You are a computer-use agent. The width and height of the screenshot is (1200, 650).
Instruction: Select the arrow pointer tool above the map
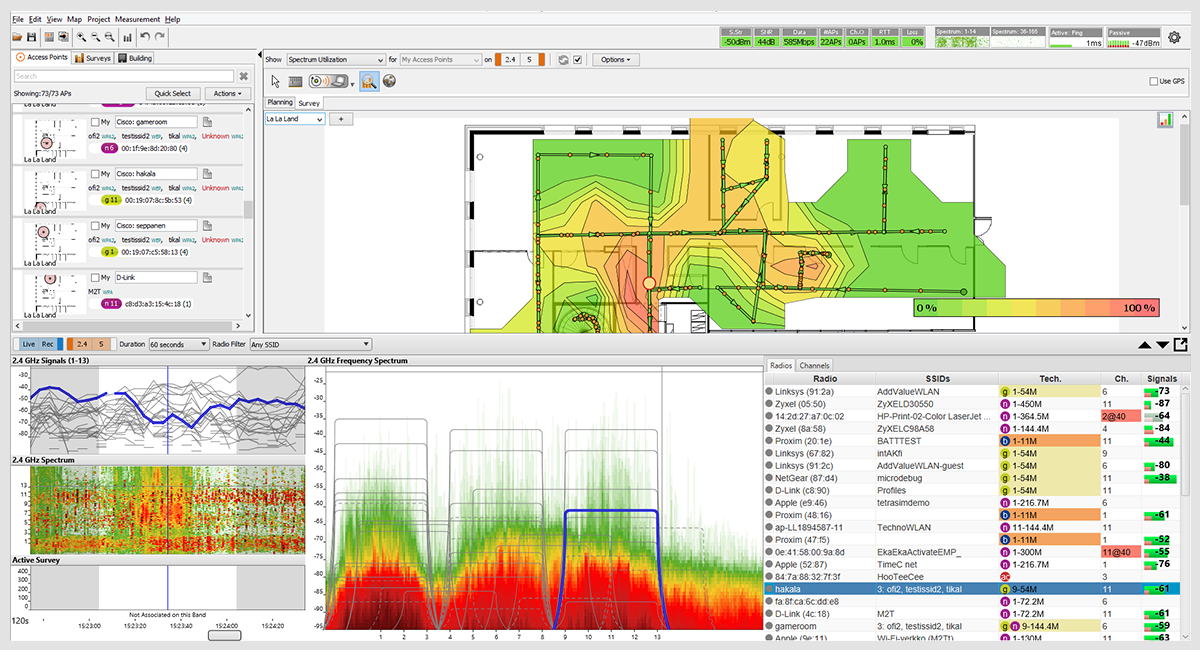point(276,81)
